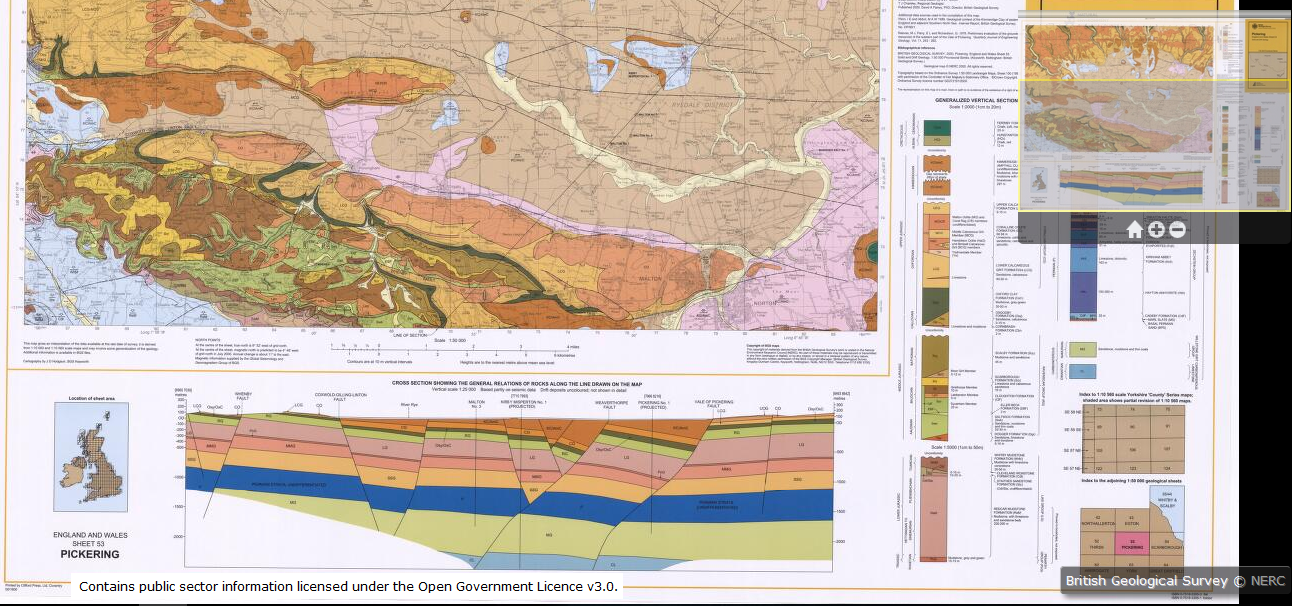Click the Open Government Licence v3.0 notice
1292x606 pixels.
[348, 587]
